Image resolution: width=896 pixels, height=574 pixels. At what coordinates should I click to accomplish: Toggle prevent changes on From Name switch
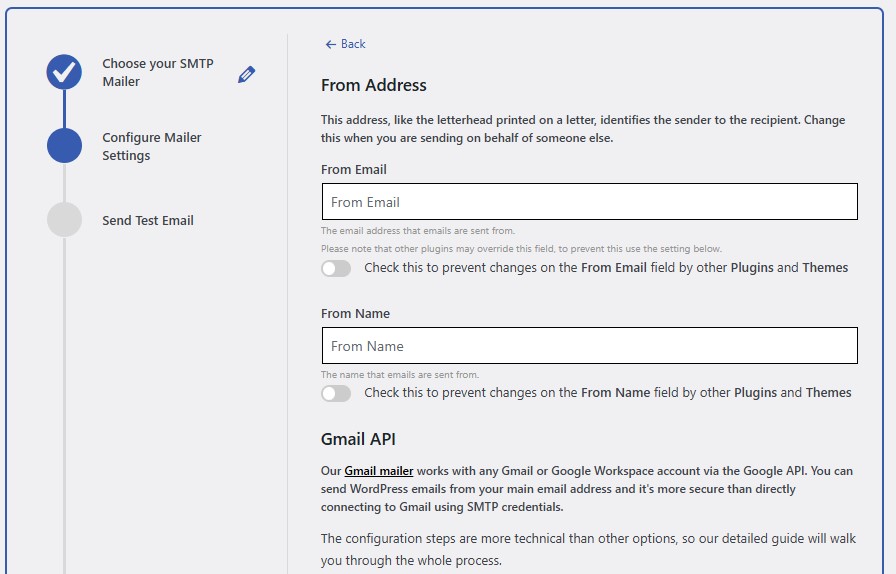tap(336, 393)
